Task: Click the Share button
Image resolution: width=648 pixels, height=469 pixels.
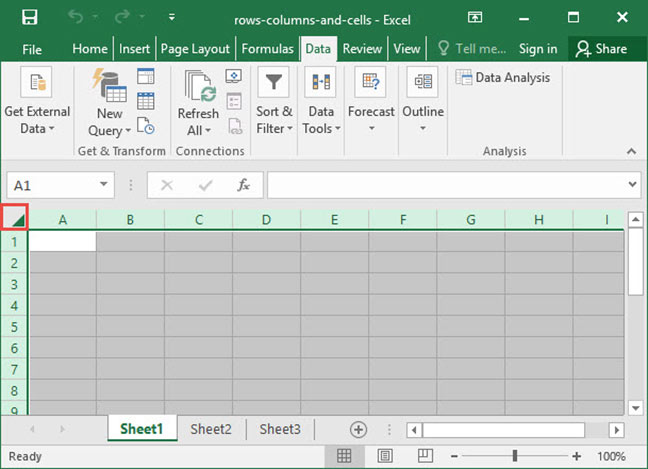Action: click(601, 49)
